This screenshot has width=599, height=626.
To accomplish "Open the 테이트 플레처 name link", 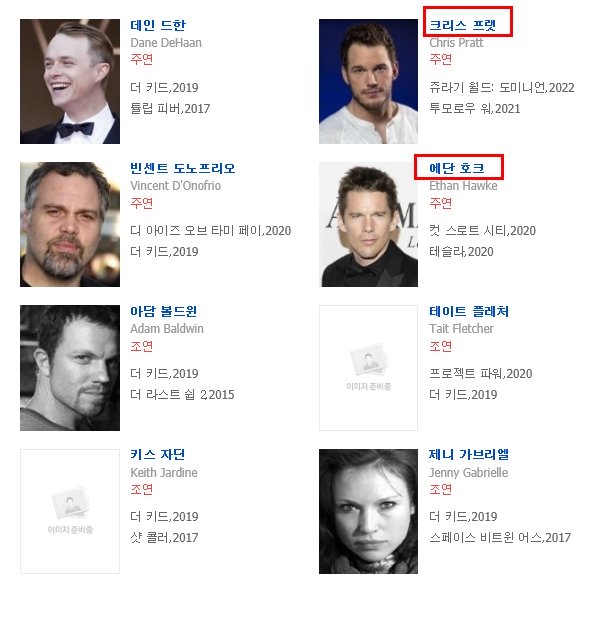I will tap(469, 311).
